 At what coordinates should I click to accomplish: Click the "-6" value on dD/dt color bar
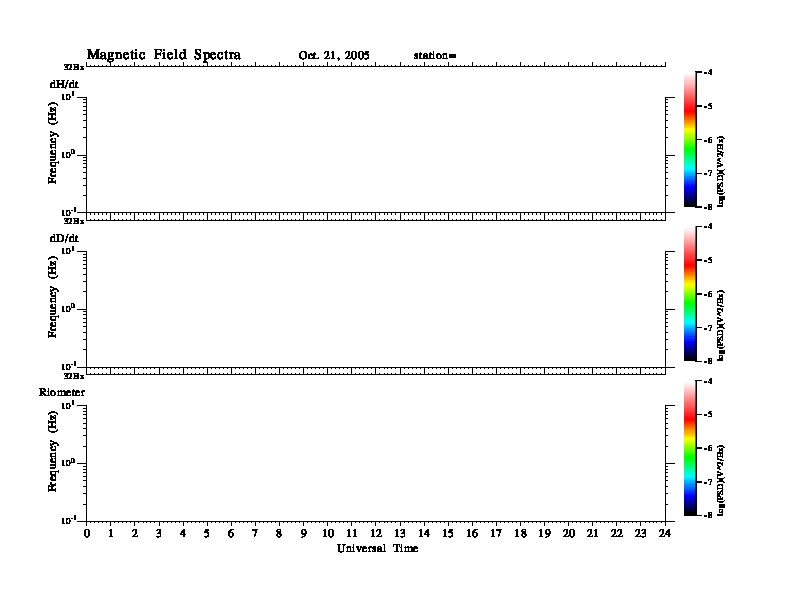708,294
